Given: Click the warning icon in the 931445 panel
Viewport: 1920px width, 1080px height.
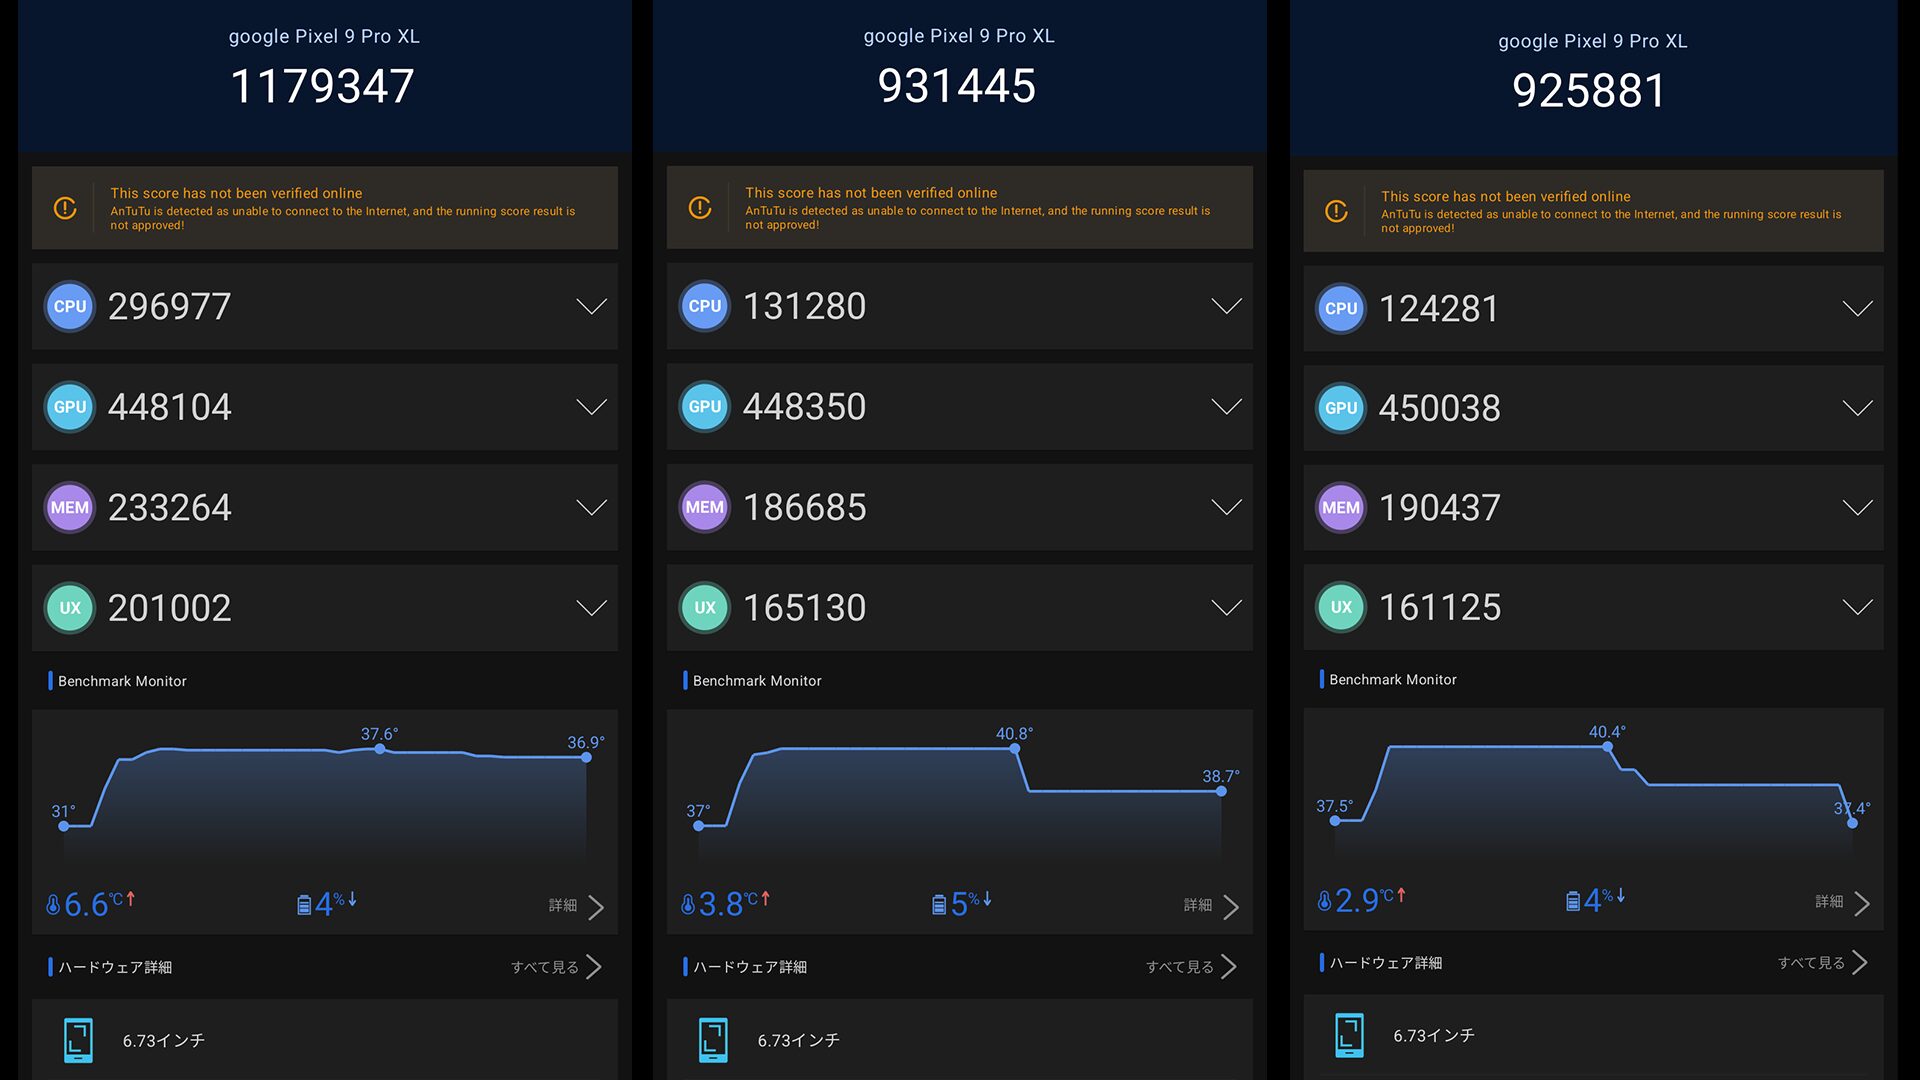Looking at the screenshot, I should 700,208.
